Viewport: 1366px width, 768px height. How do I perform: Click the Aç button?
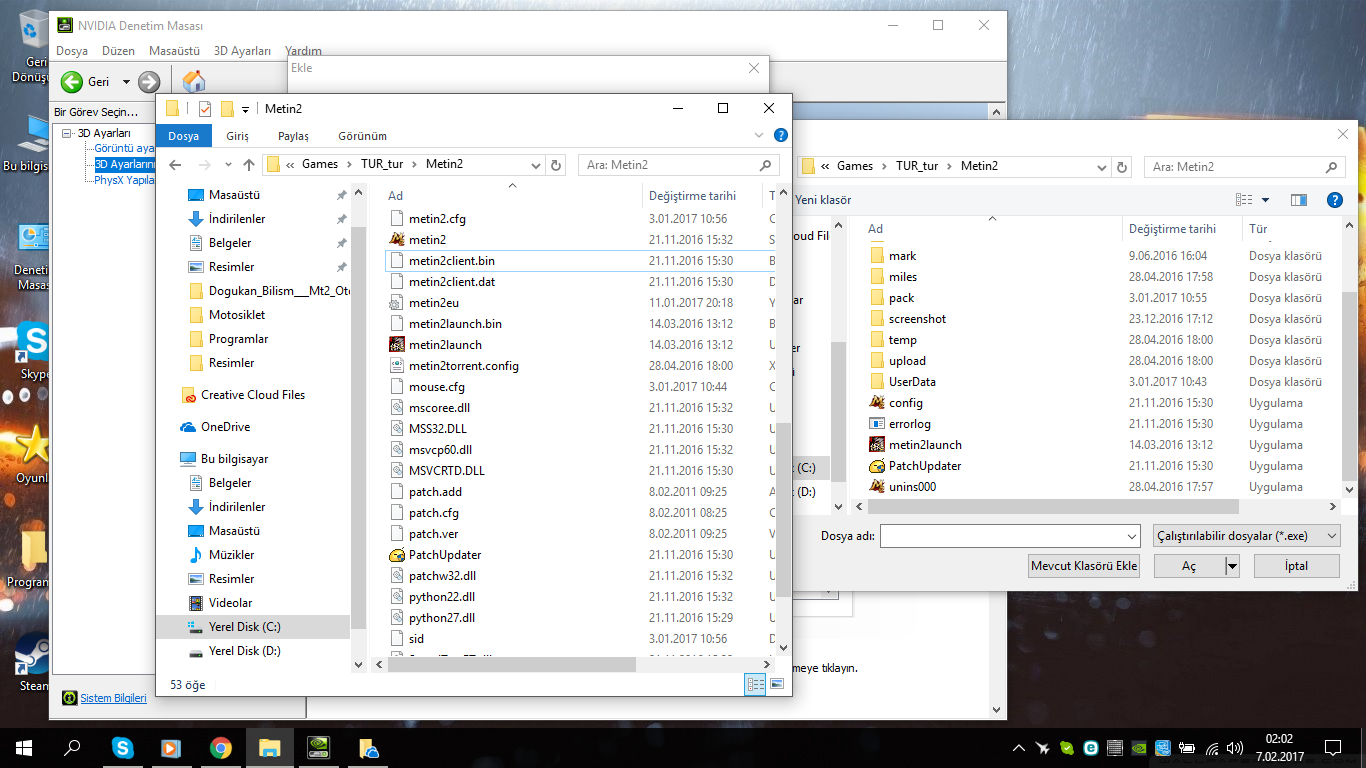1189,566
